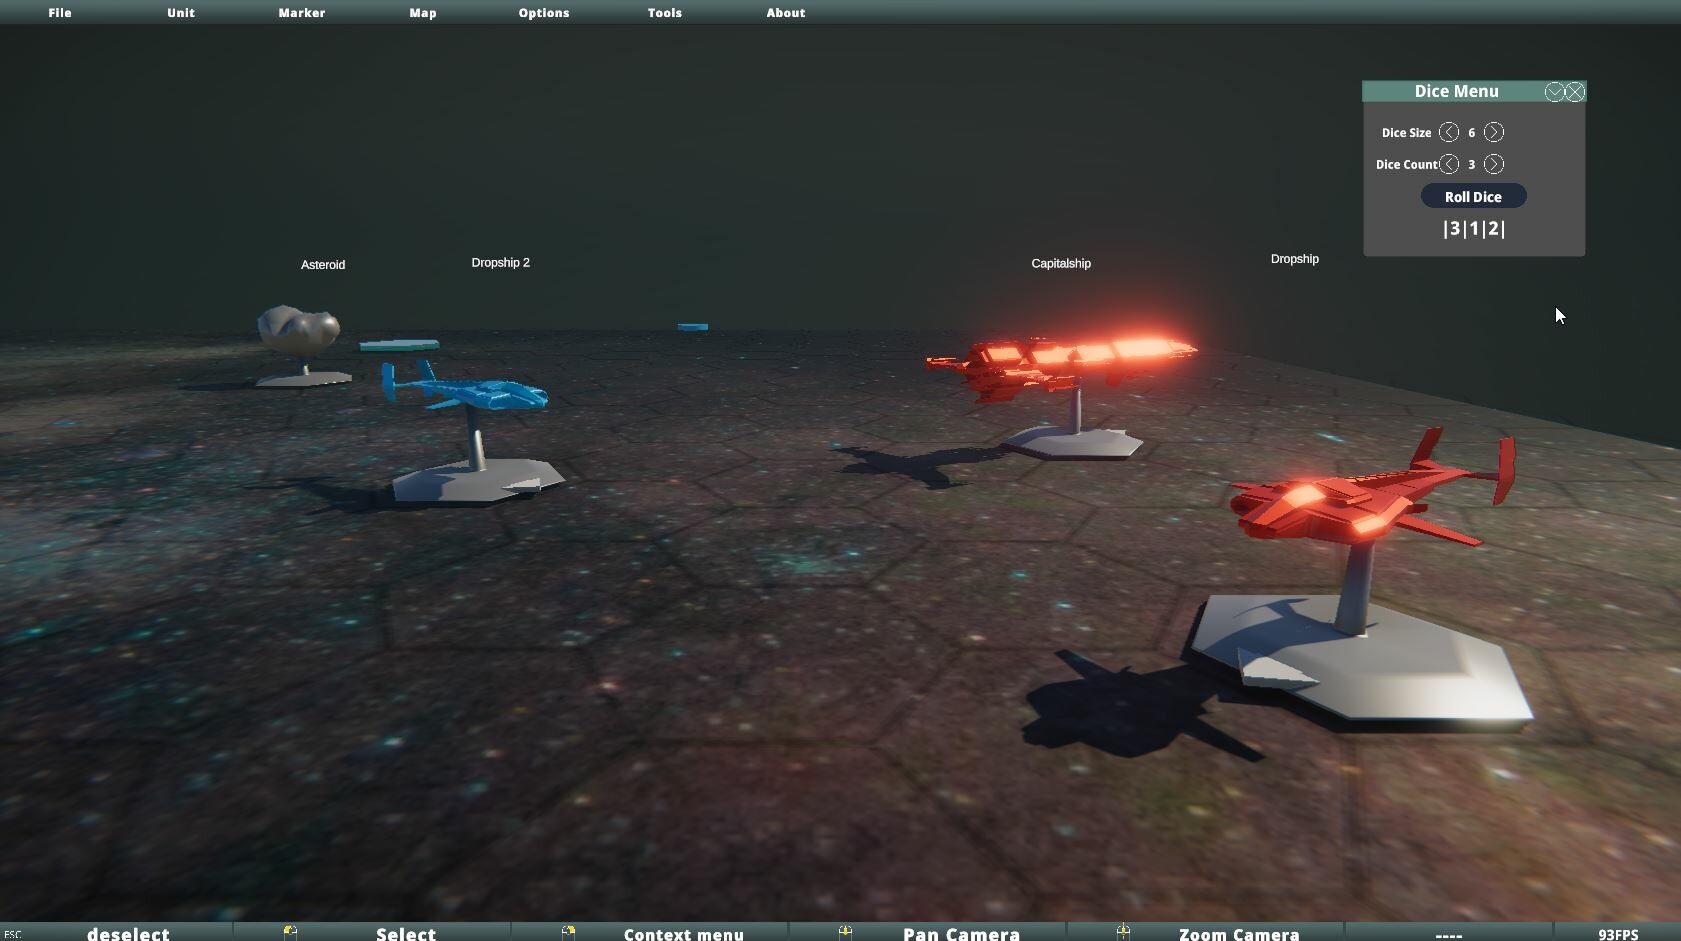The width and height of the screenshot is (1681, 941).
Task: Open the Marker menu
Action: [301, 12]
